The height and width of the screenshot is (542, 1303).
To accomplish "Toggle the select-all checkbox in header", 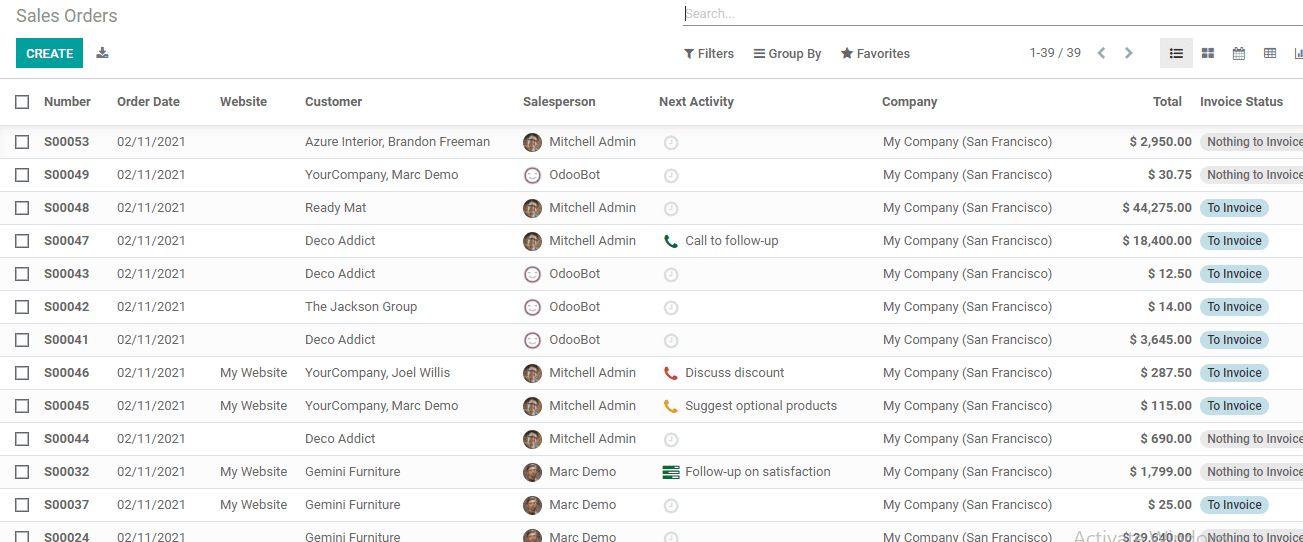I will pyautogui.click(x=22, y=102).
